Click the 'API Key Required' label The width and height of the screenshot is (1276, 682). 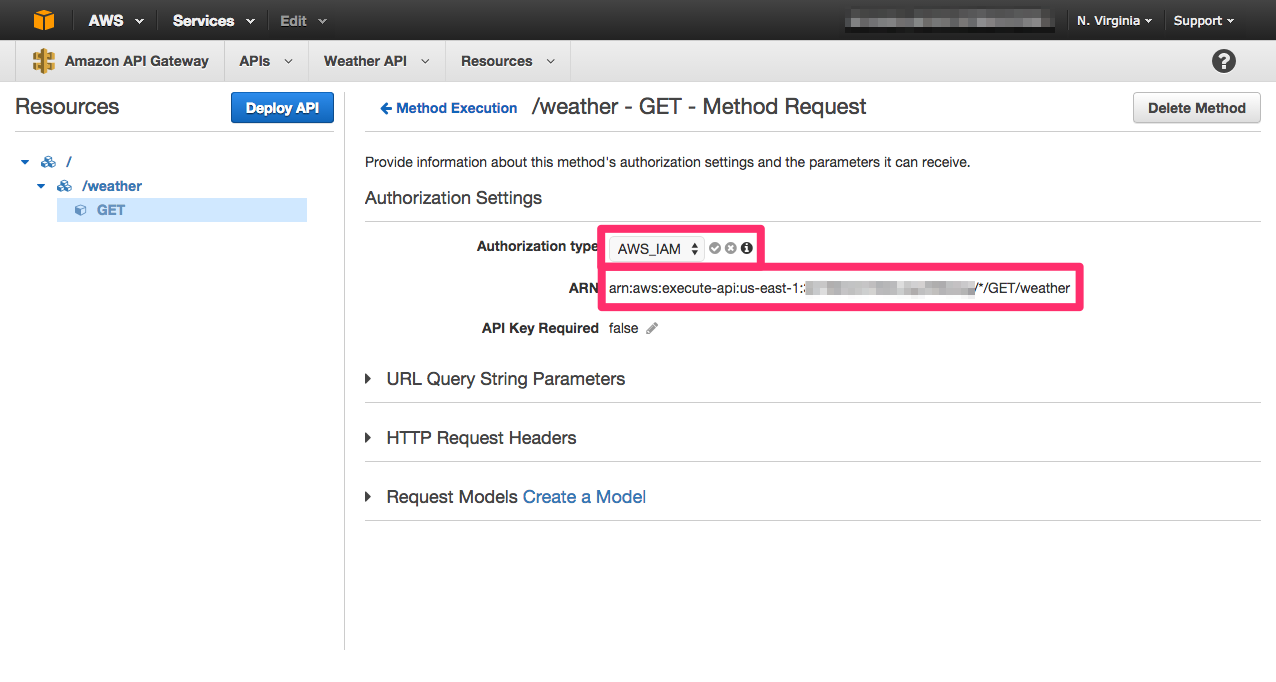pyautogui.click(x=540, y=328)
